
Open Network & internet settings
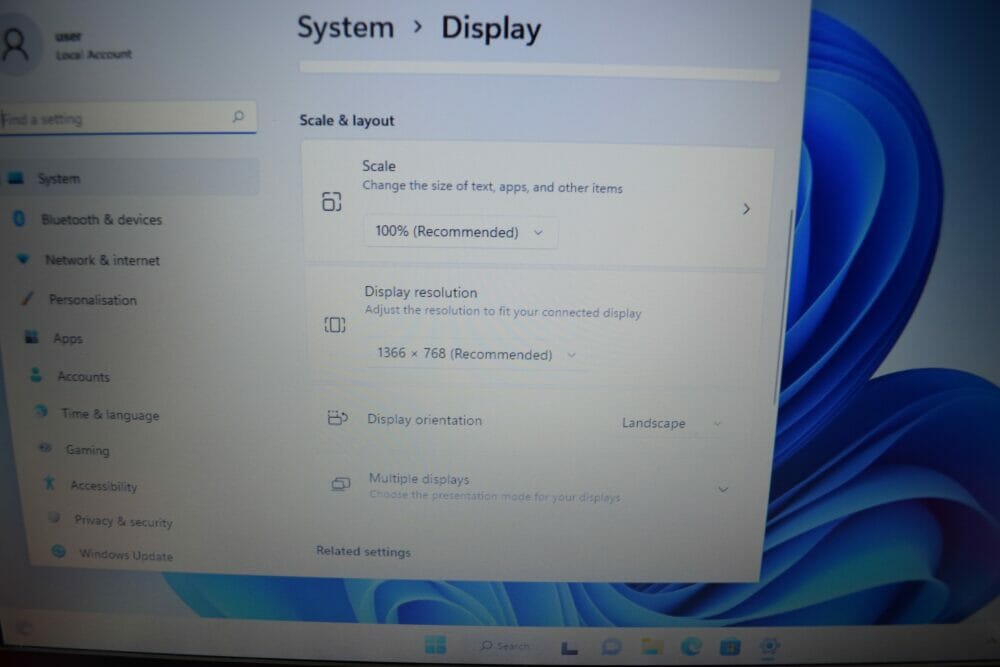point(102,260)
